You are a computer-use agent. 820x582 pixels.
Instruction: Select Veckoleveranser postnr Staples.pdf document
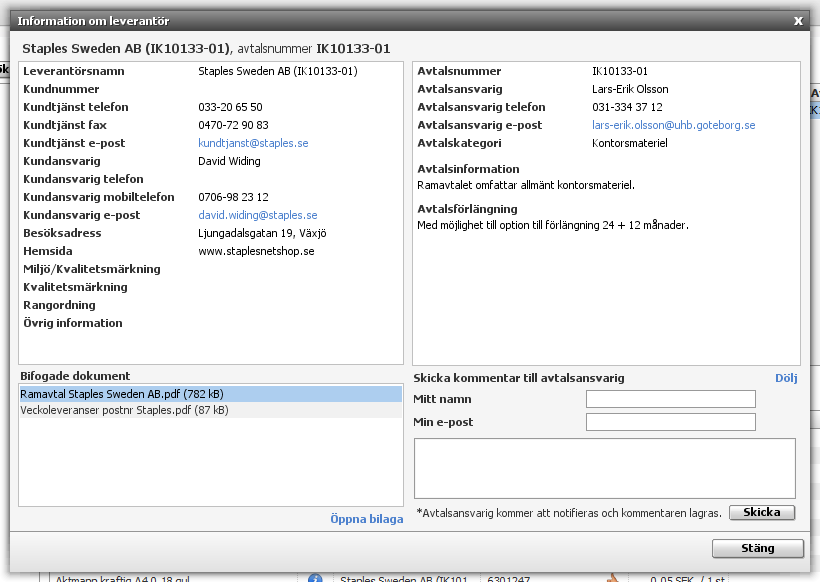tap(211, 410)
